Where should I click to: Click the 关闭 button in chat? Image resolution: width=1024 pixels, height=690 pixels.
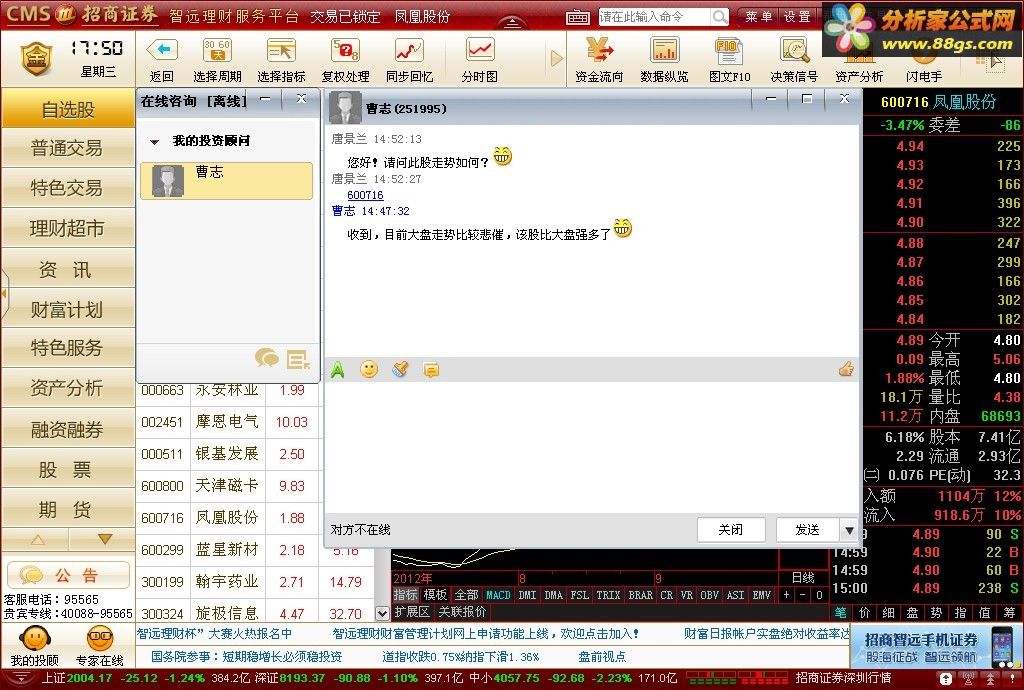point(731,529)
